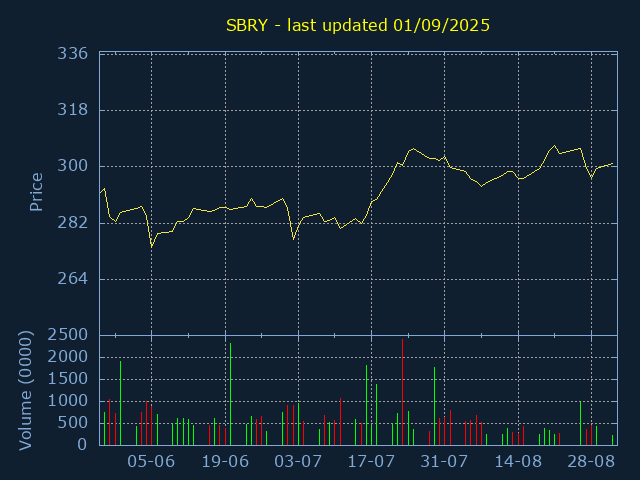Click the price axis value 336

[73, 53]
